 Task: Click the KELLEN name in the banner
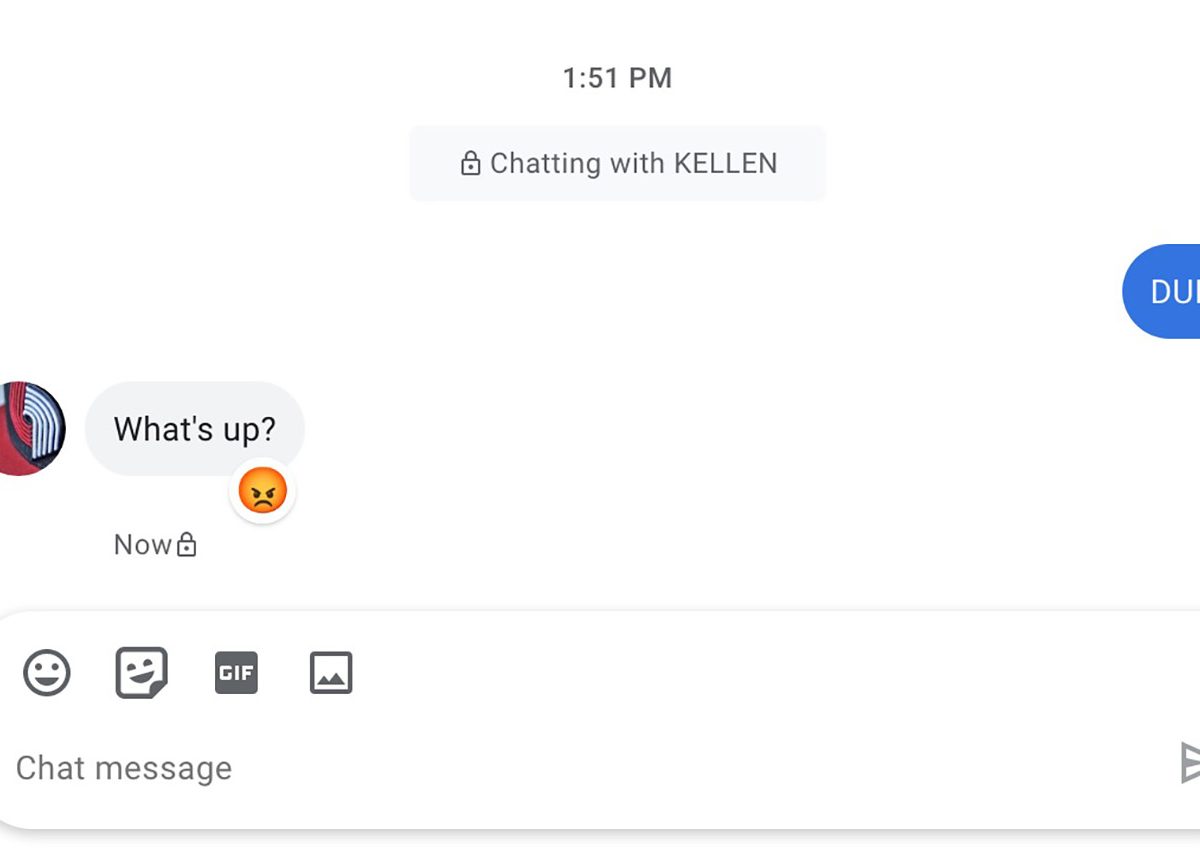[726, 164]
